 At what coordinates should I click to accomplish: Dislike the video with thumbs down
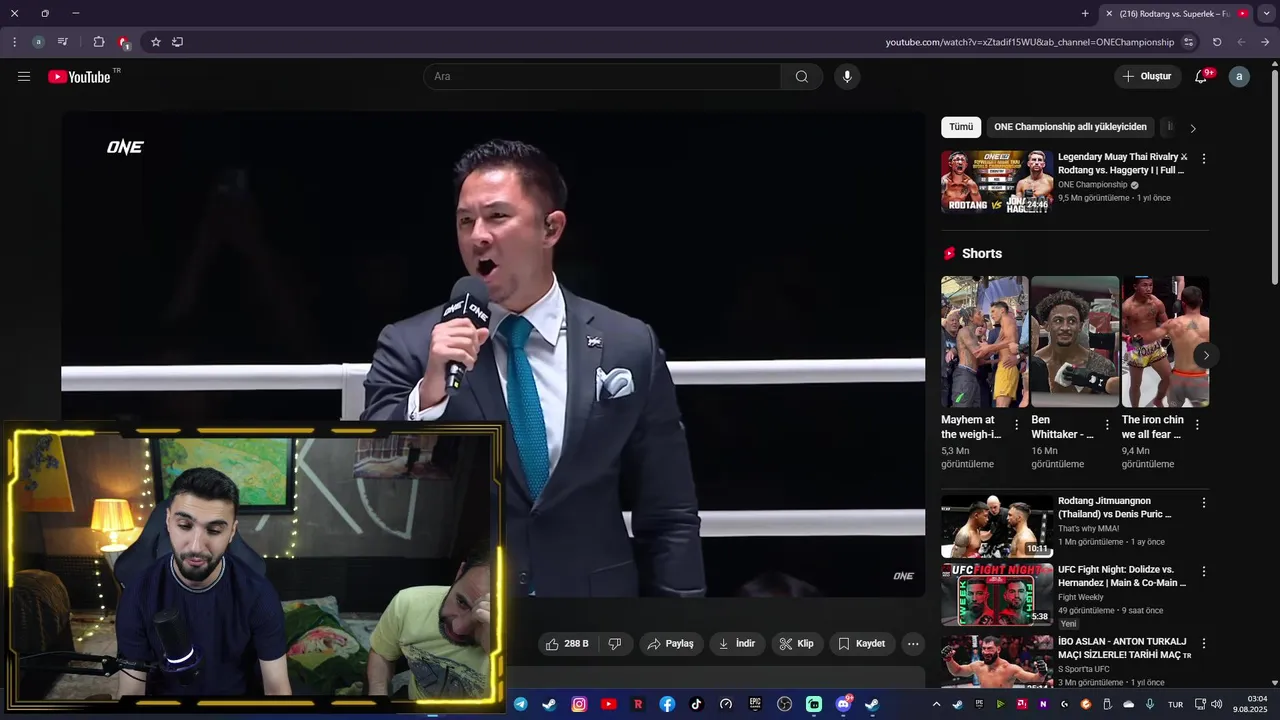[x=615, y=644]
